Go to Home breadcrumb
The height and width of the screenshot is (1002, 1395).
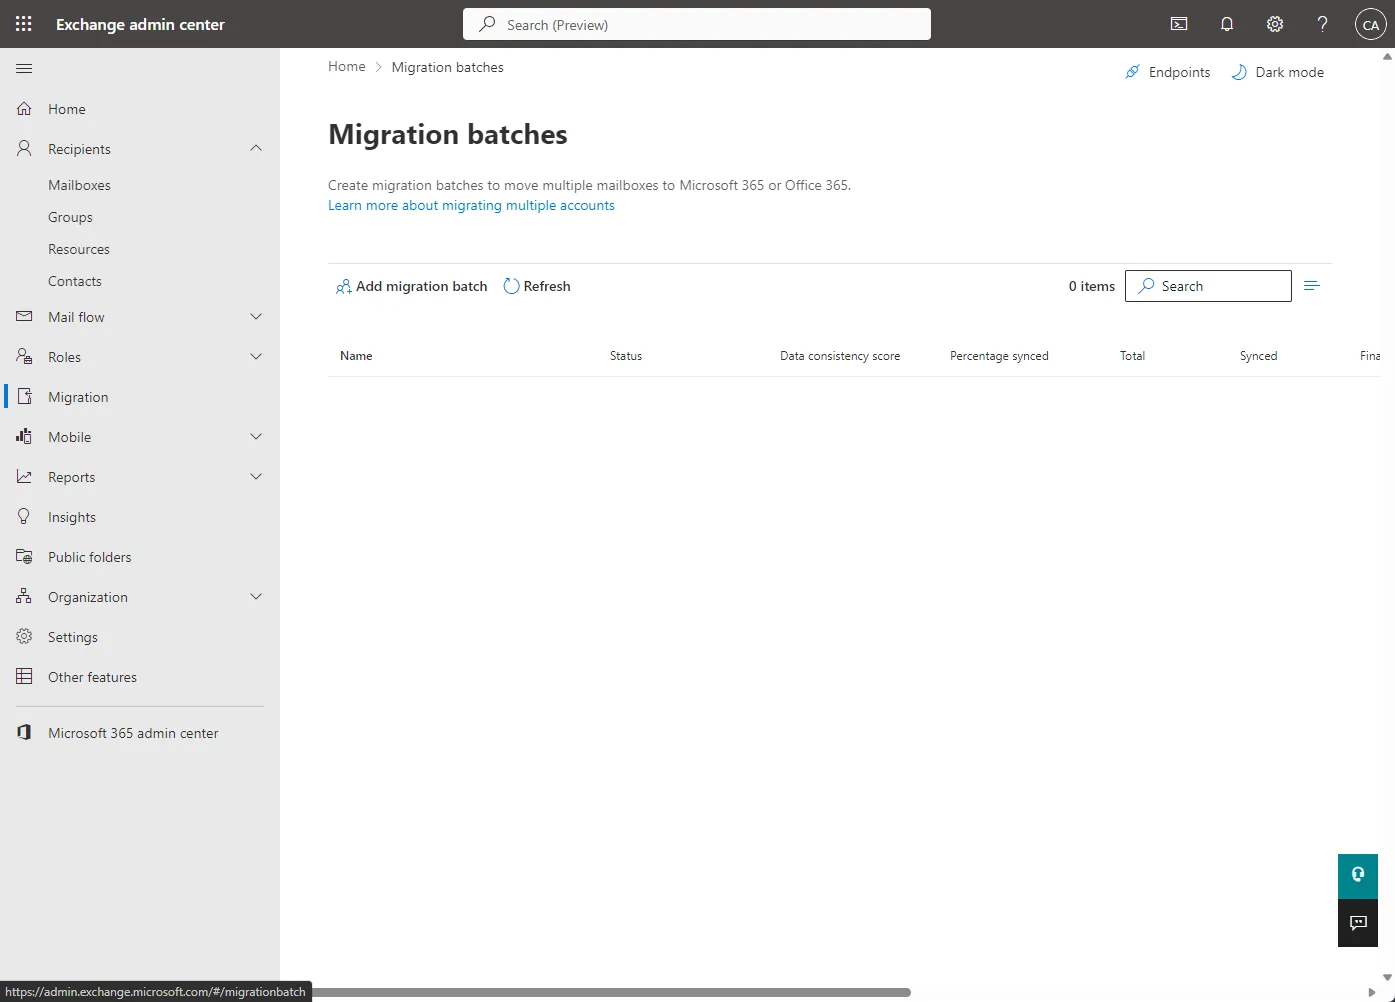tap(347, 67)
